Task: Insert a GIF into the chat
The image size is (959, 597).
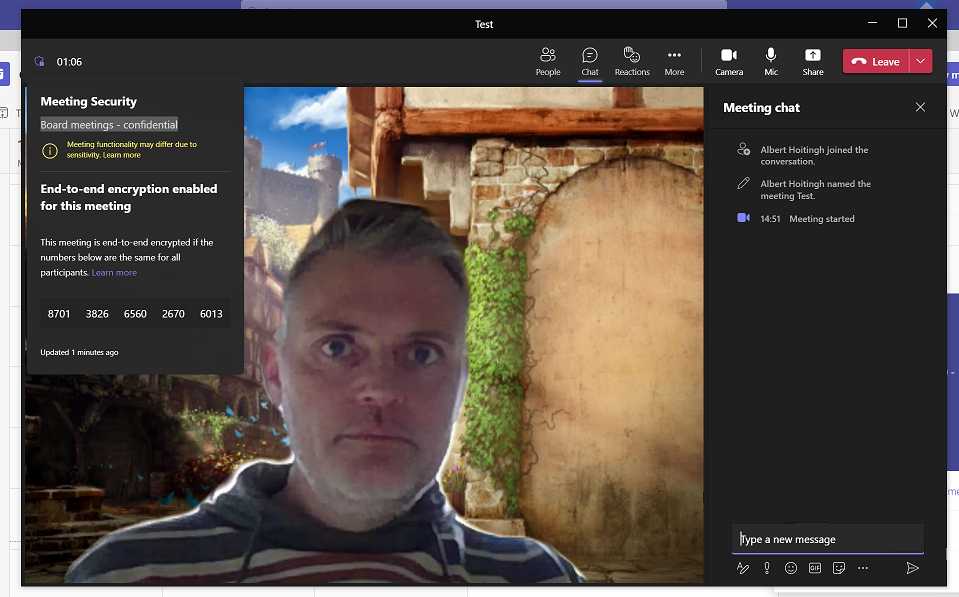Action: coord(815,568)
